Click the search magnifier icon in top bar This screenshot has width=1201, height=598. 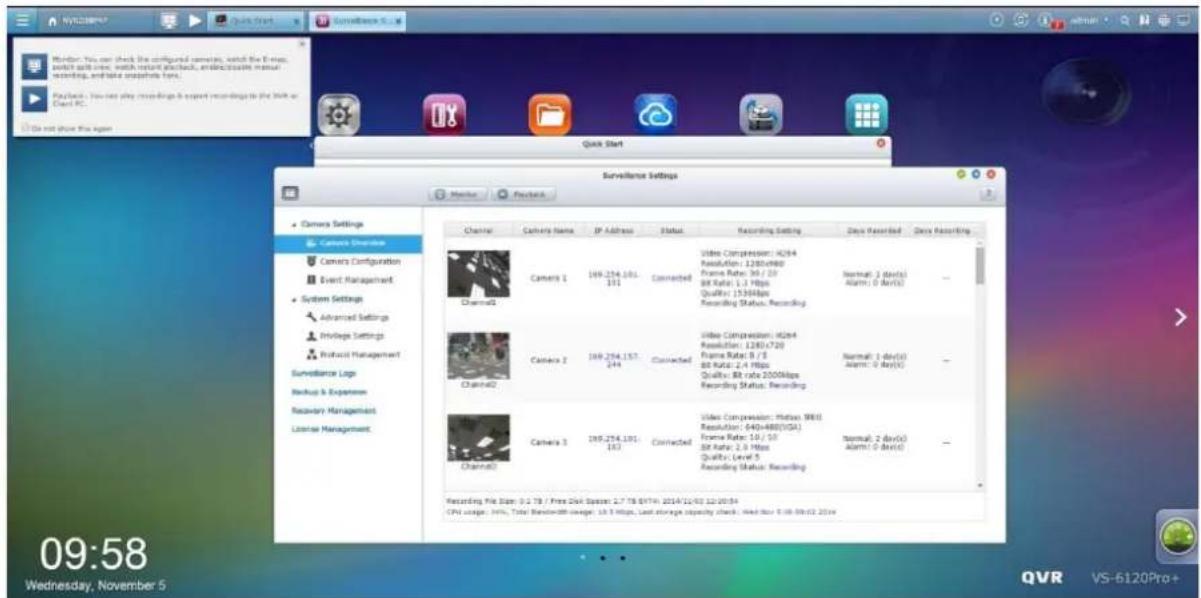coord(1128,20)
